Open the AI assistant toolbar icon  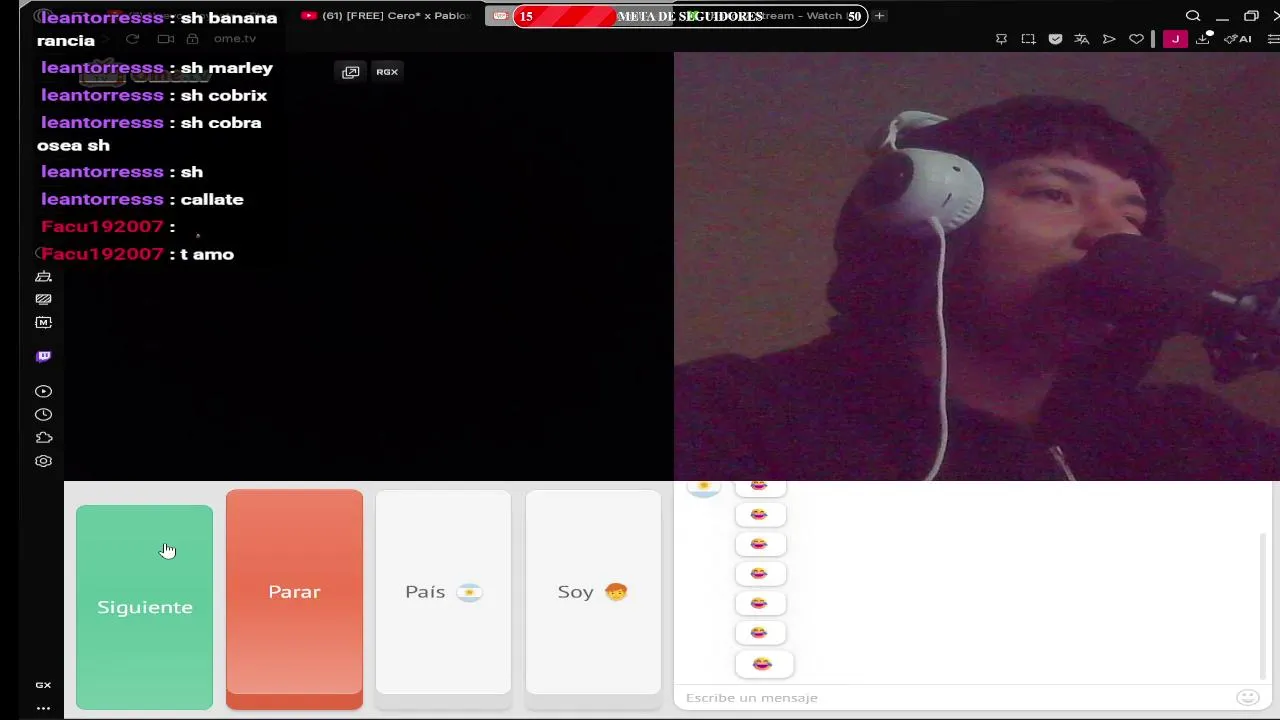(1238, 39)
